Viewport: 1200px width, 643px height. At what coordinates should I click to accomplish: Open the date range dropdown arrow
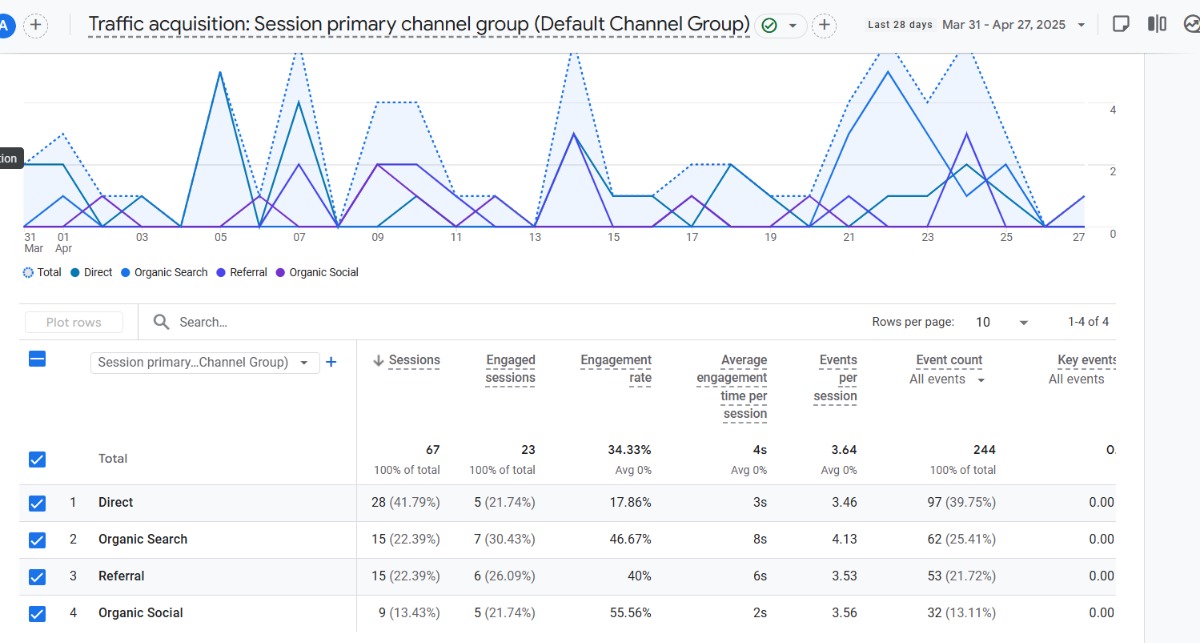(x=1081, y=25)
